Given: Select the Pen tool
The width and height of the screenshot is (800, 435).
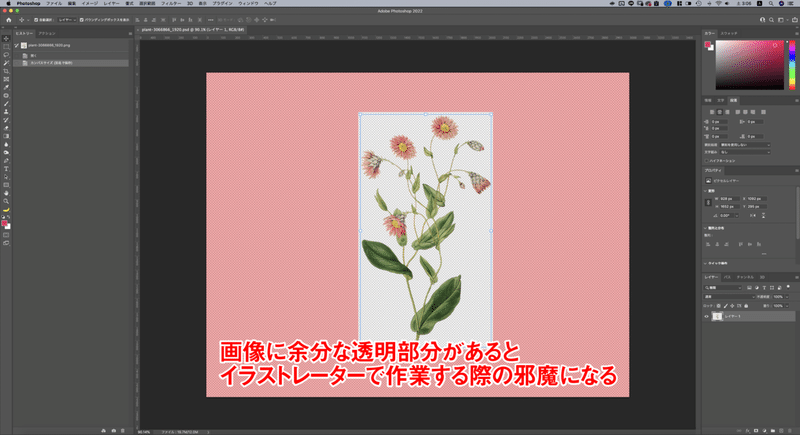Looking at the screenshot, I should click(x=6, y=161).
